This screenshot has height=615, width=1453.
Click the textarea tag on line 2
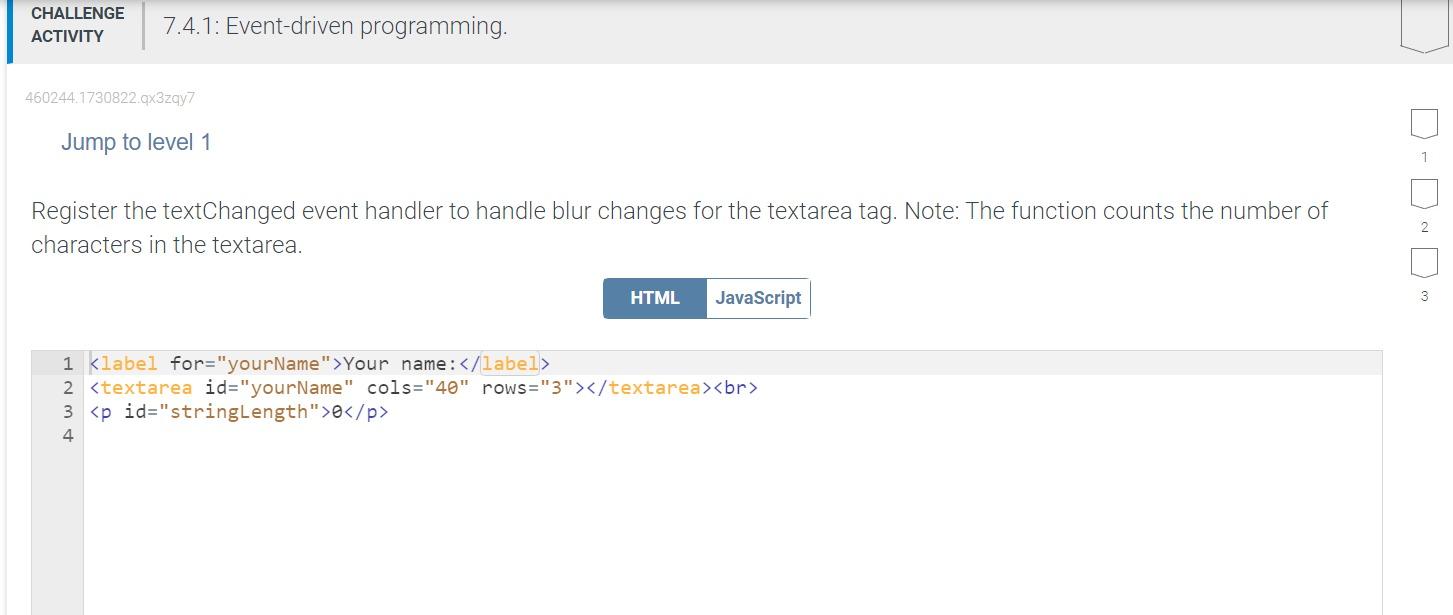point(148,387)
